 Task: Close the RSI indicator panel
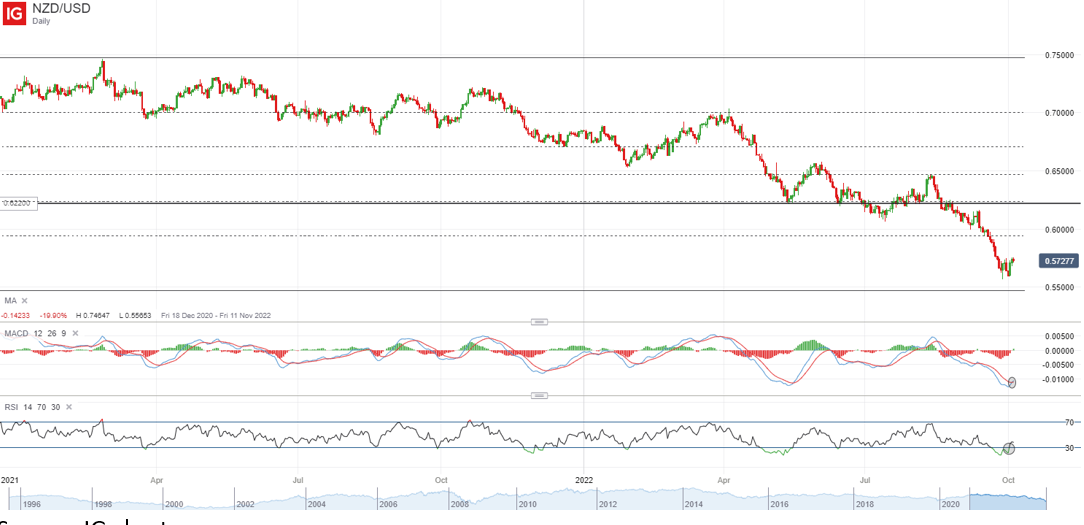(x=68, y=407)
